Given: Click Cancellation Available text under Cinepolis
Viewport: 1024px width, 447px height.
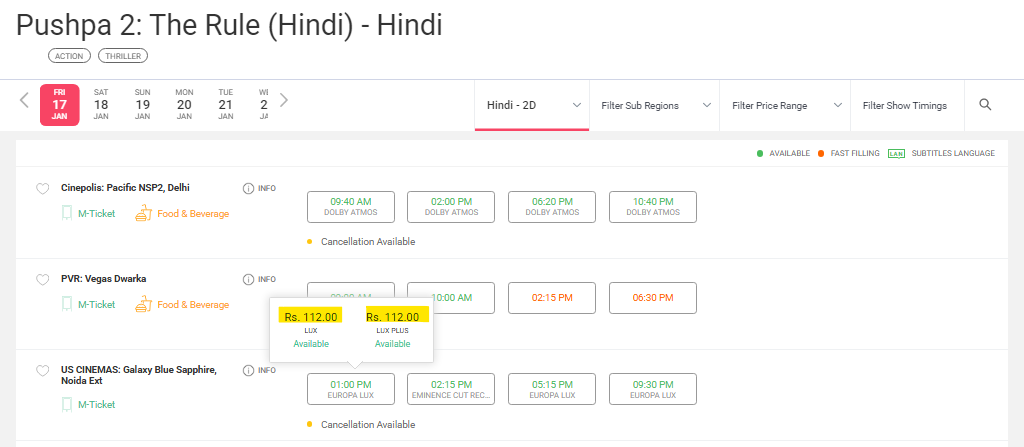Looking at the screenshot, I should [x=368, y=242].
